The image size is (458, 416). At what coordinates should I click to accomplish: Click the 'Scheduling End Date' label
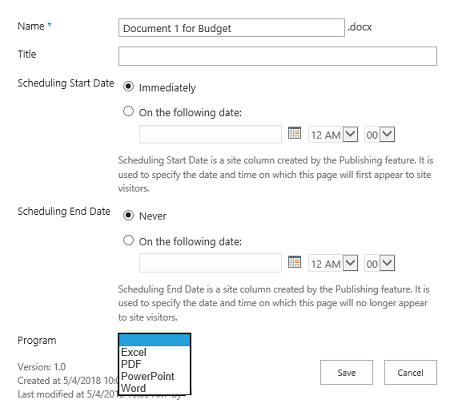[64, 212]
